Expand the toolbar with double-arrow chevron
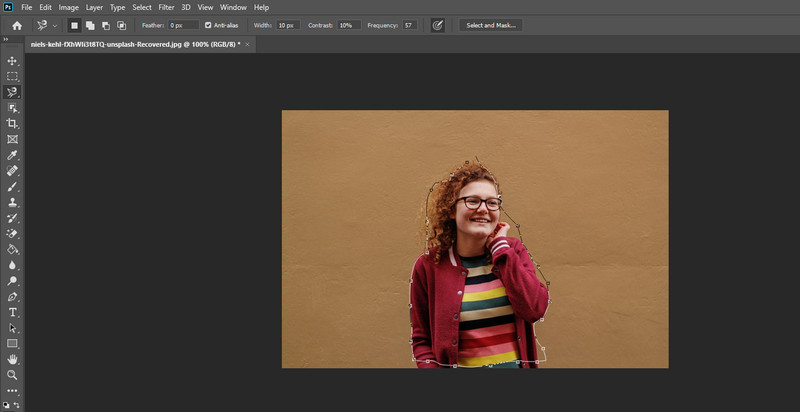 coord(6,40)
